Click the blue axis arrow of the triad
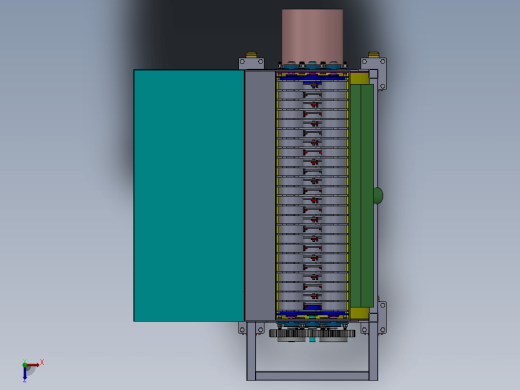This screenshot has width=520, height=390. (x=25, y=374)
